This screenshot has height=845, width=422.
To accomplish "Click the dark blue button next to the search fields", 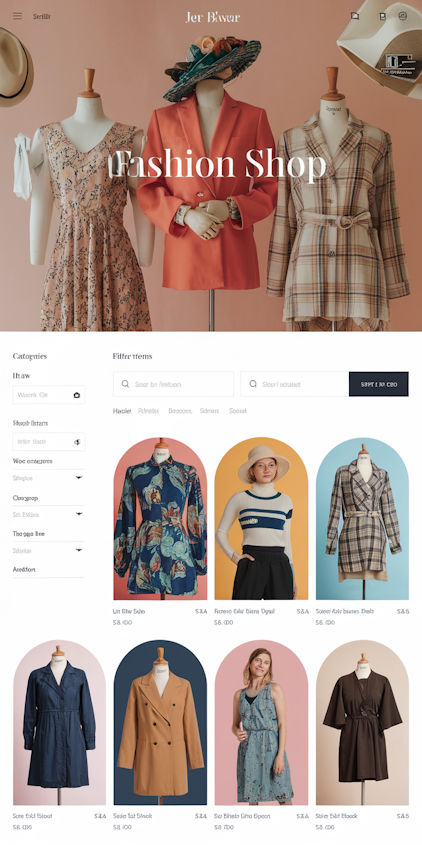I will (x=378, y=384).
